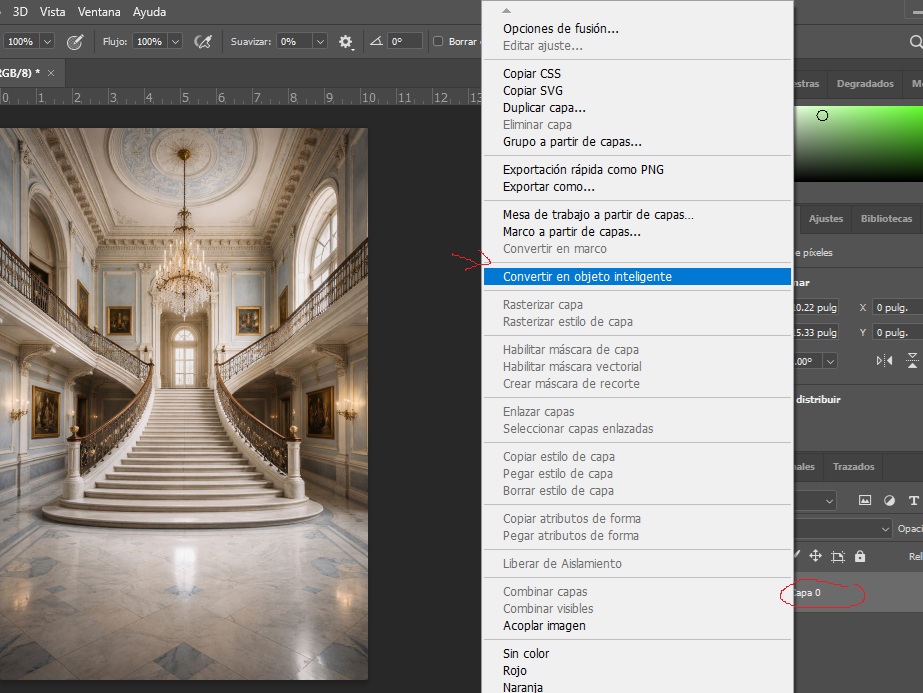The image size is (923, 693).
Task: Click the brush angle icon
Action: (376, 41)
